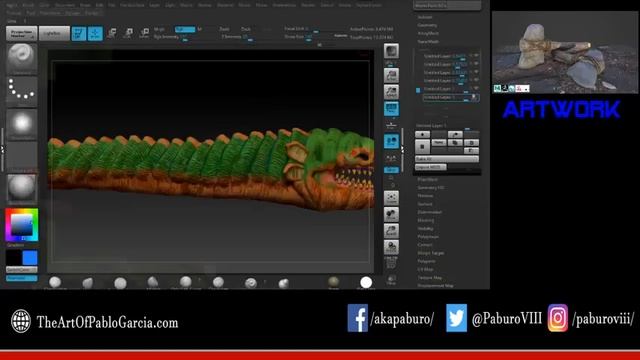
Task: Click the BPR render icon
Action: [x=391, y=51]
